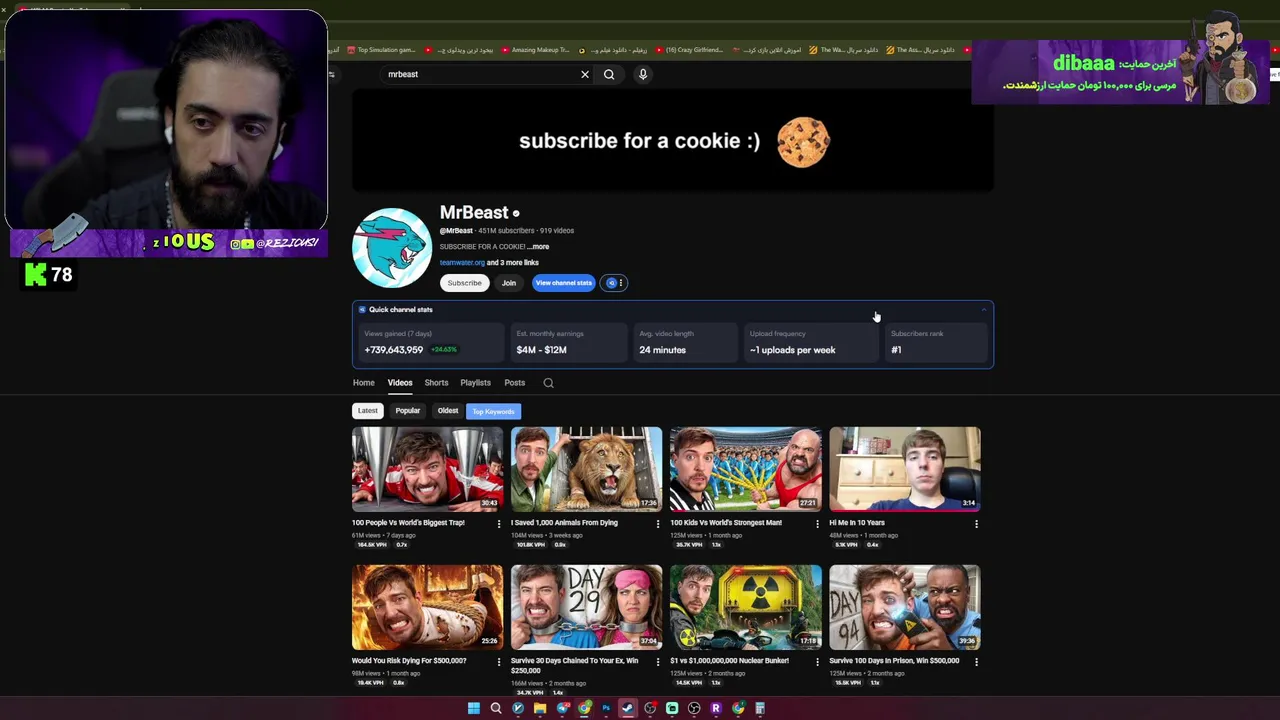Open the Day 29 chained video thumbnail
Screen dimensions: 1280x720
point(586,607)
